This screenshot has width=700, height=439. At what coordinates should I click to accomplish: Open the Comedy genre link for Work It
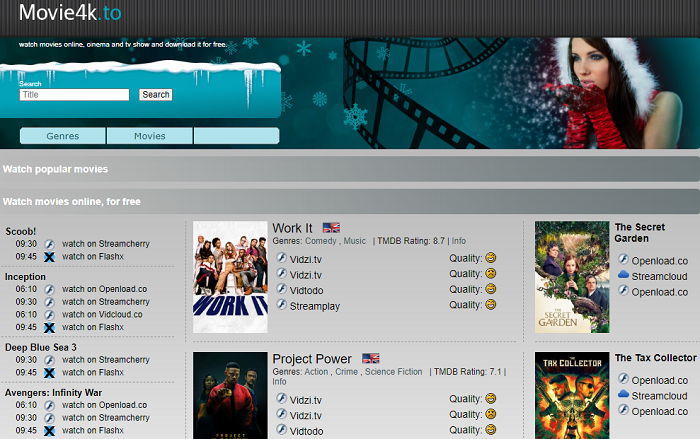320,241
